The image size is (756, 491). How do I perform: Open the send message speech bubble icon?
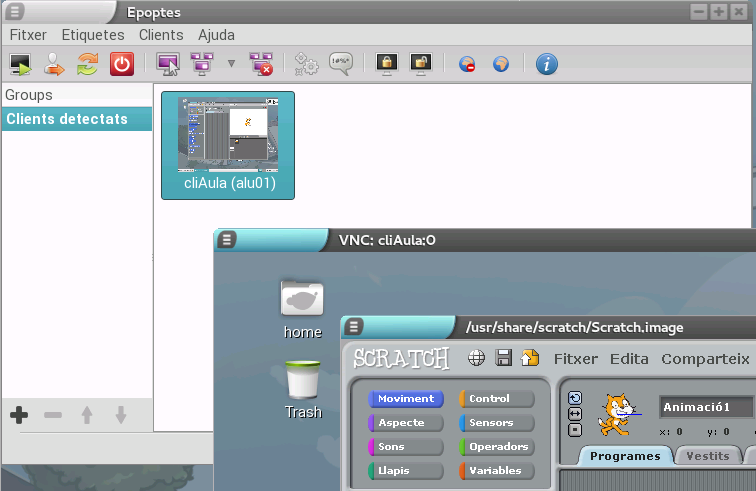click(341, 65)
